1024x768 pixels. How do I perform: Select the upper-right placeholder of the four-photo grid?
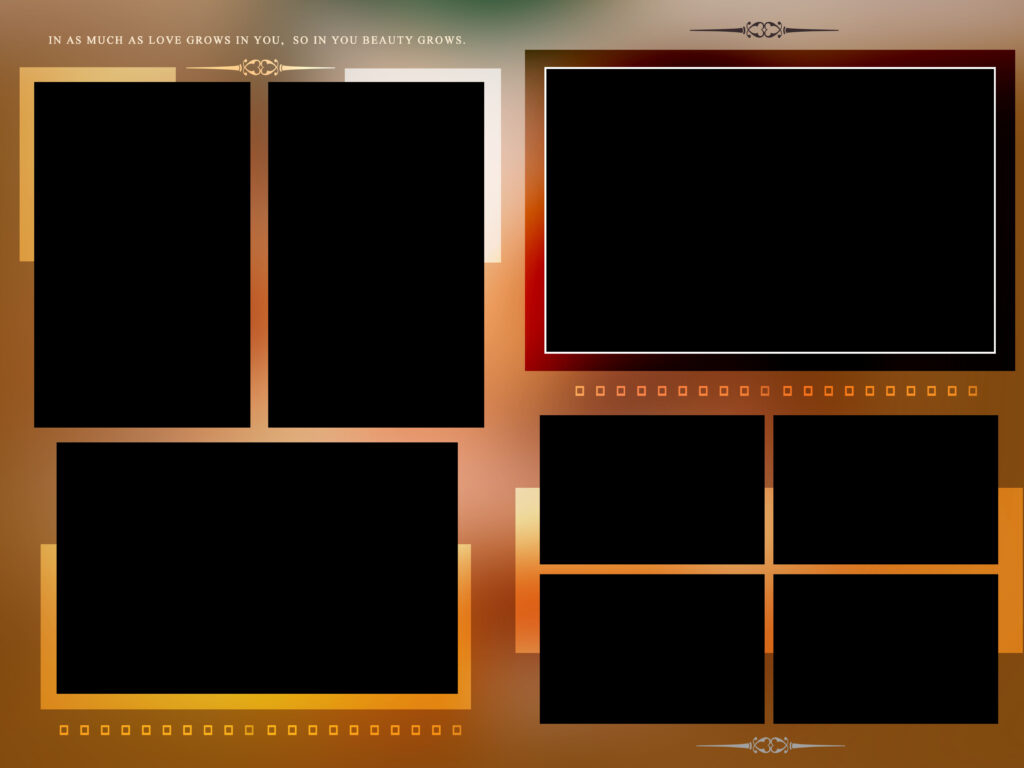(886, 489)
